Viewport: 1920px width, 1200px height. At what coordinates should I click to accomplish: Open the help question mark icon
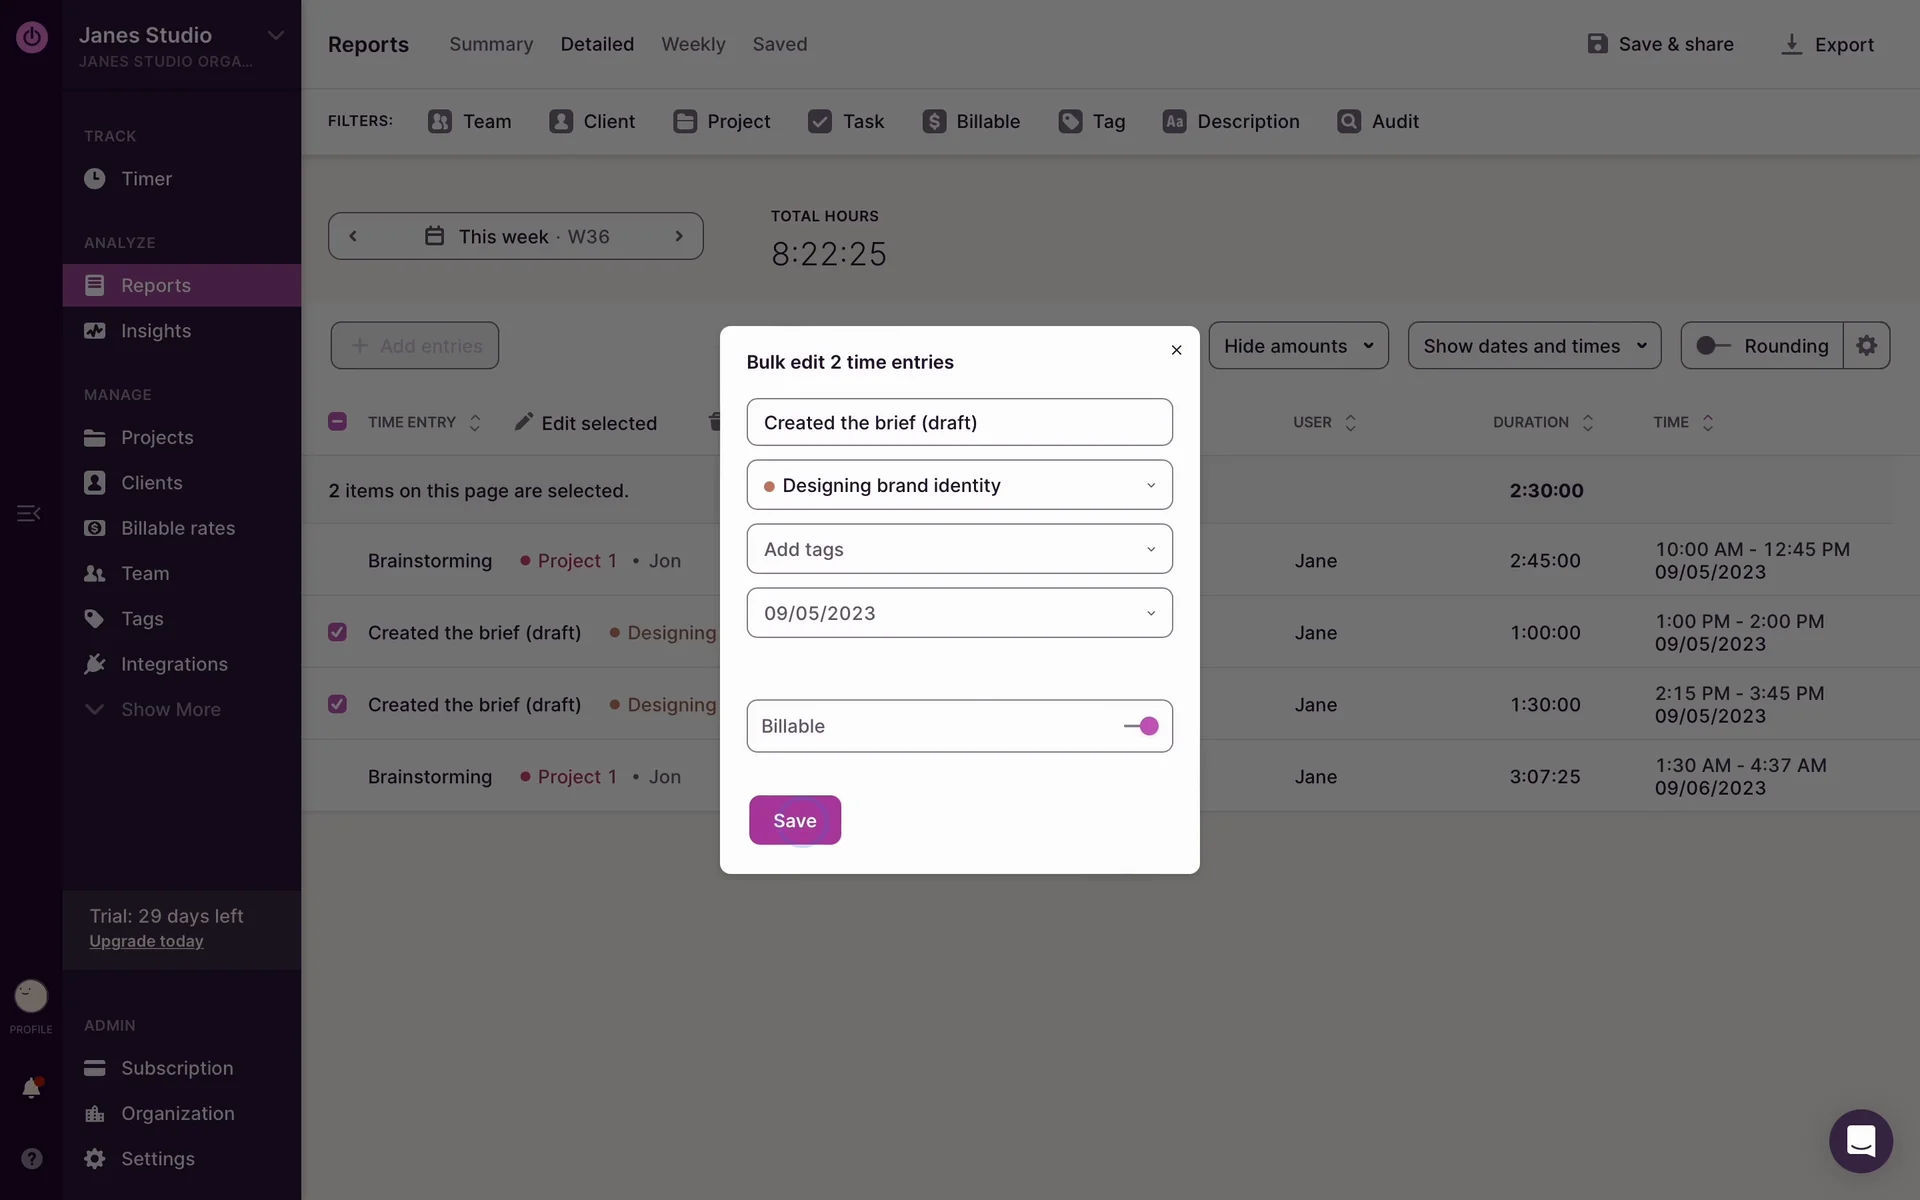31,1158
